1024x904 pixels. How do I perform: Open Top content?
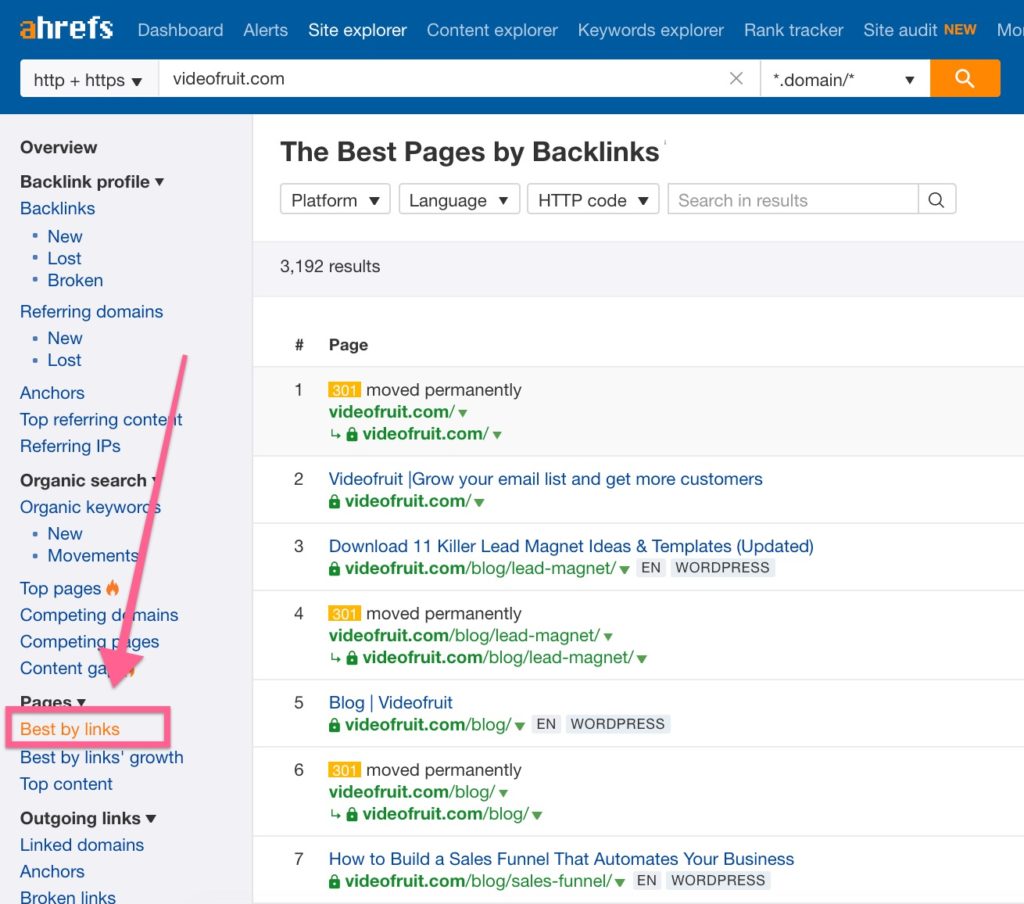[x=66, y=784]
